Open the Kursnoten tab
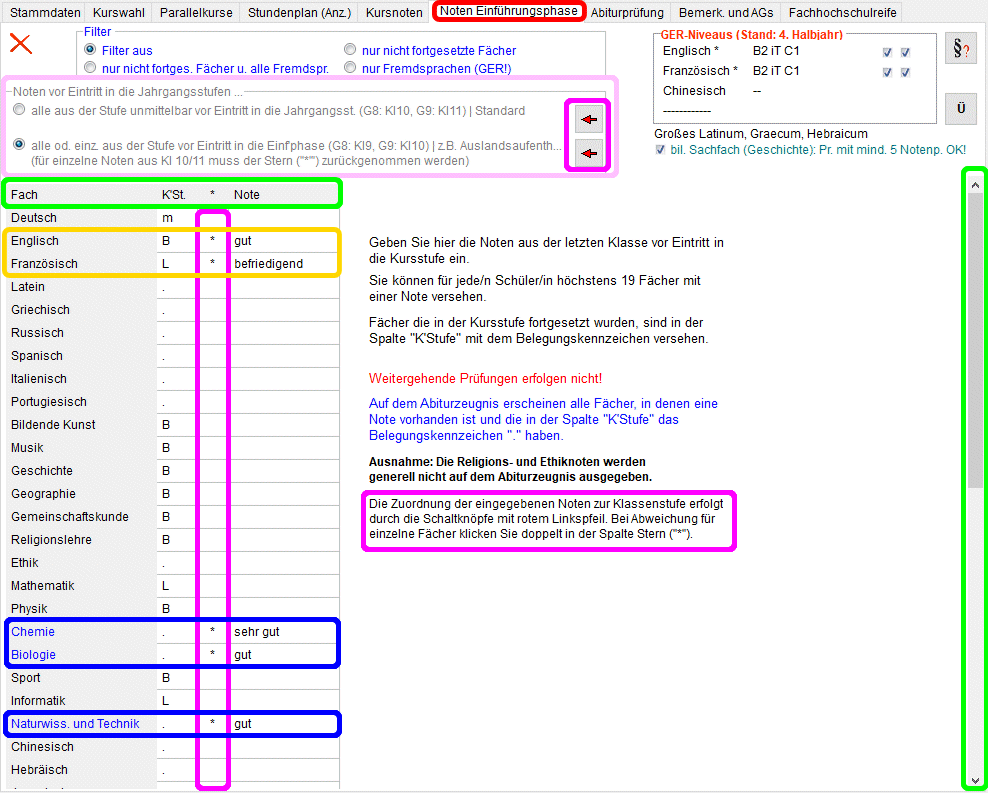The height and width of the screenshot is (793, 988). [x=393, y=13]
